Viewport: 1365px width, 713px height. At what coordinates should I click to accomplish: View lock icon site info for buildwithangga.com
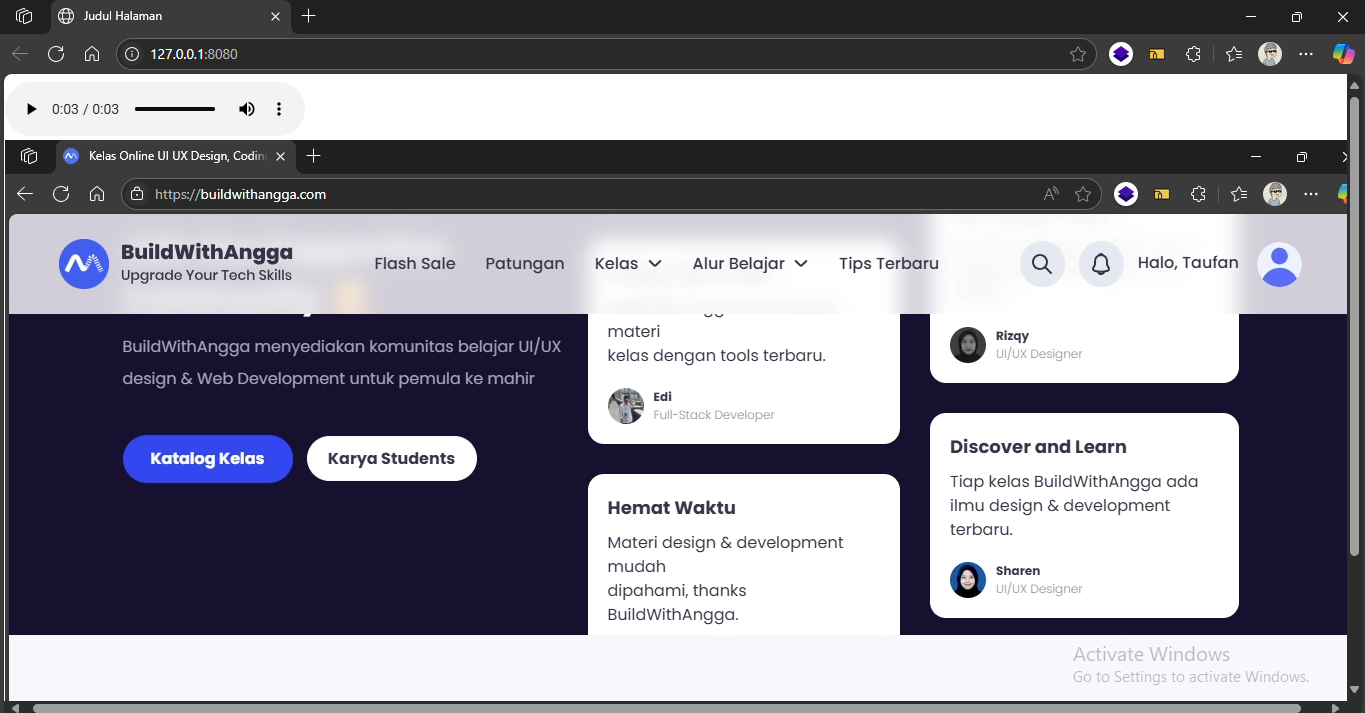coord(137,194)
